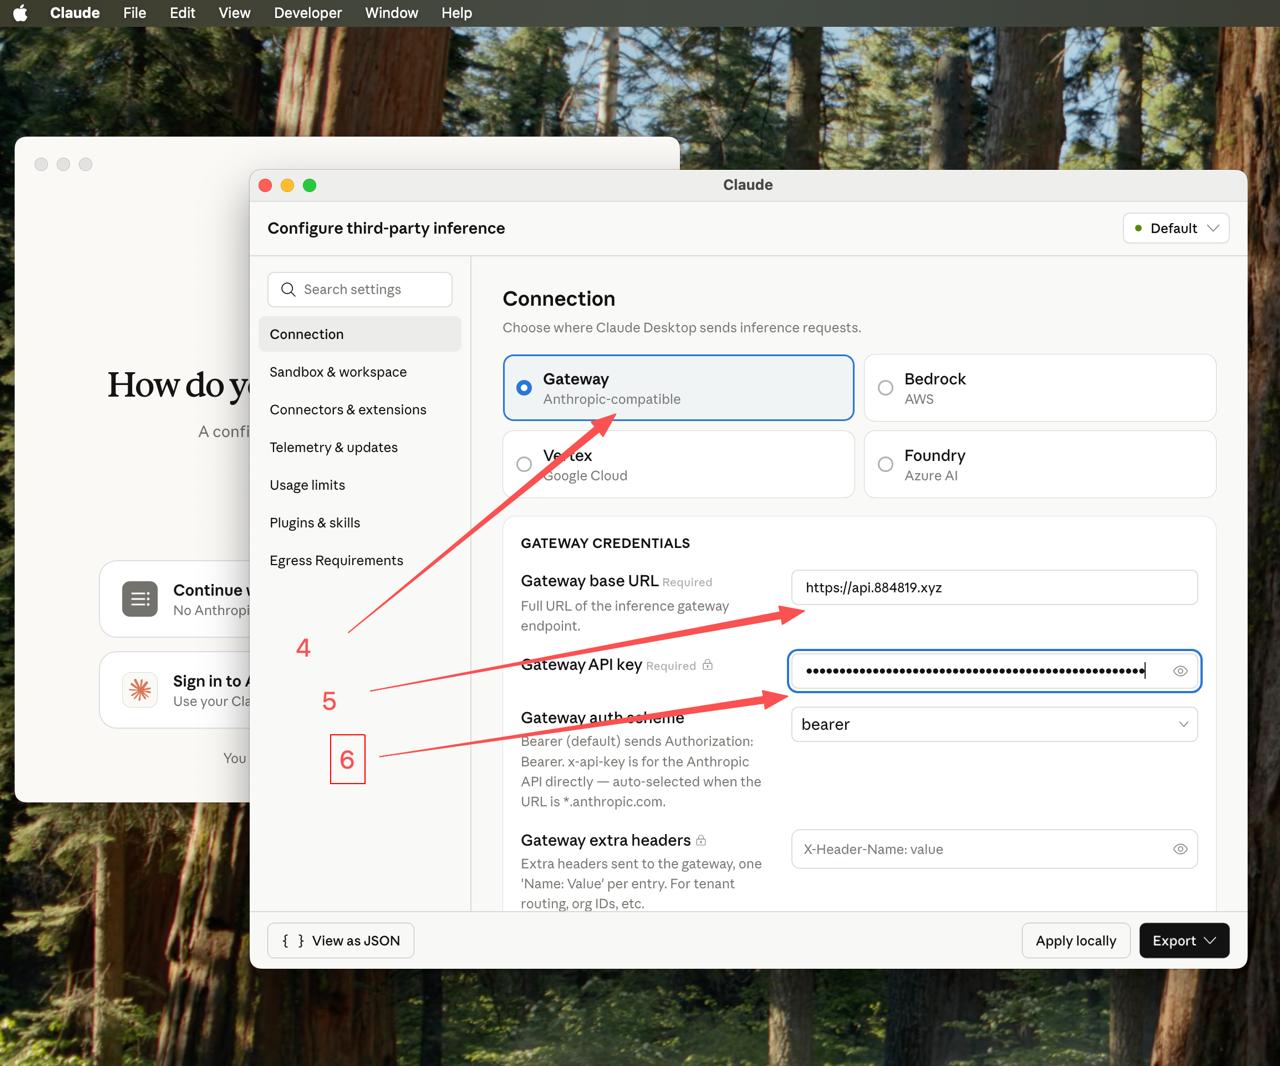Open the Help menu

pyautogui.click(x=457, y=13)
